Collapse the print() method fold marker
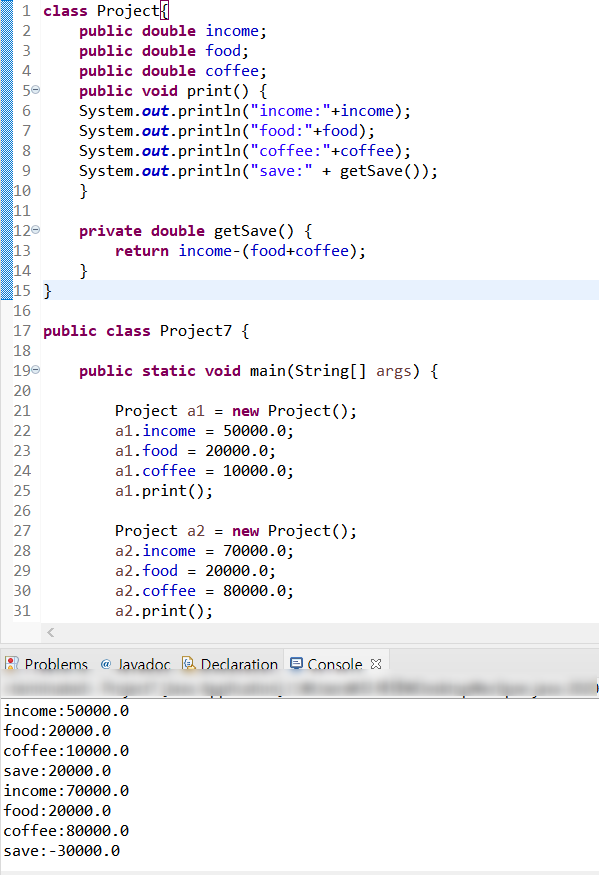Screen dimensions: 599x875 tap(36, 89)
